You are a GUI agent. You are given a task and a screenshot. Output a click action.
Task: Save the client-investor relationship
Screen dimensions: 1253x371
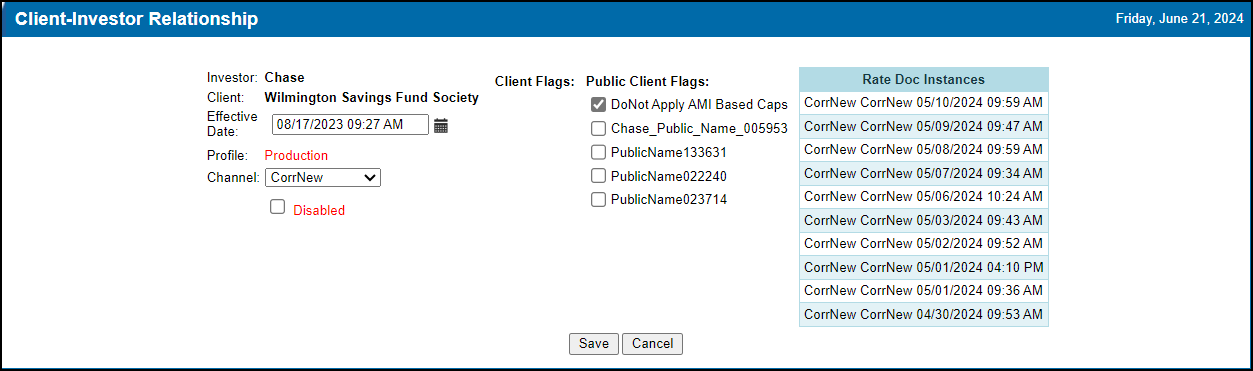[x=594, y=343]
